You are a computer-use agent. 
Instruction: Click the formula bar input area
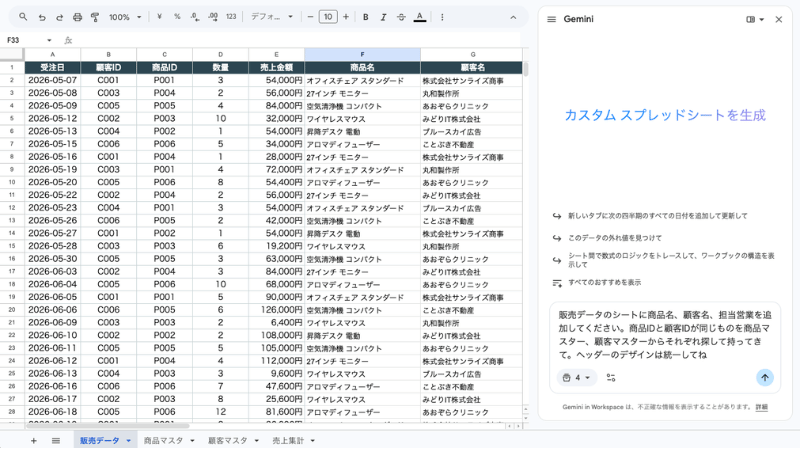point(296,40)
